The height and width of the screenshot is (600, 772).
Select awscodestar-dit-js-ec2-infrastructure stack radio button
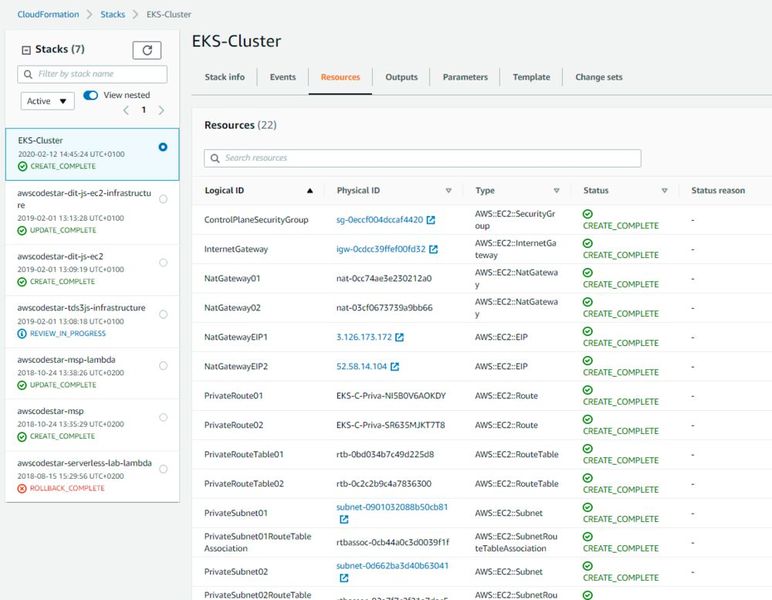click(163, 199)
